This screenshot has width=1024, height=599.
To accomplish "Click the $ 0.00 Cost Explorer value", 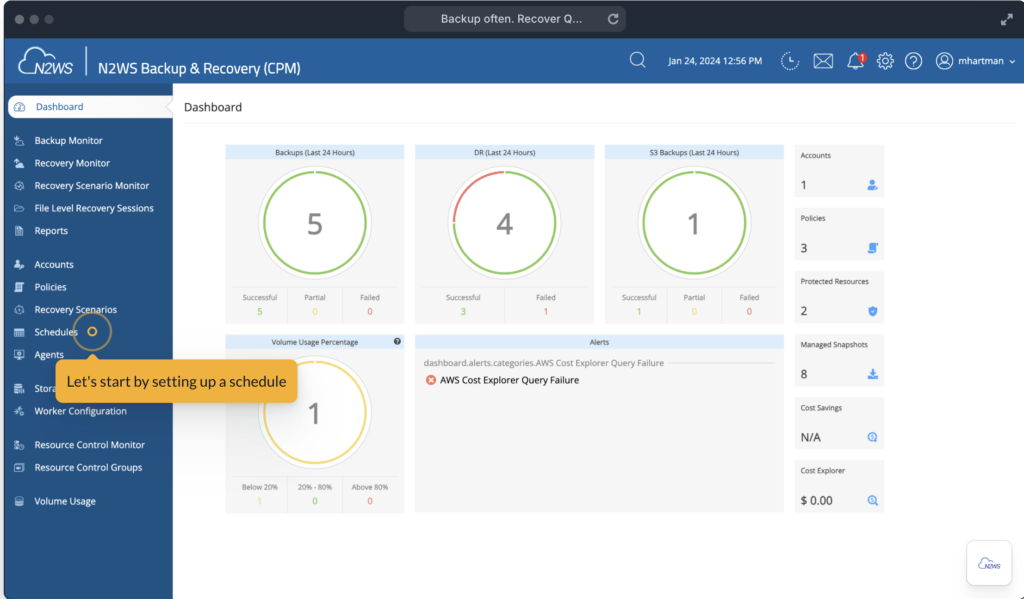I will (816, 500).
